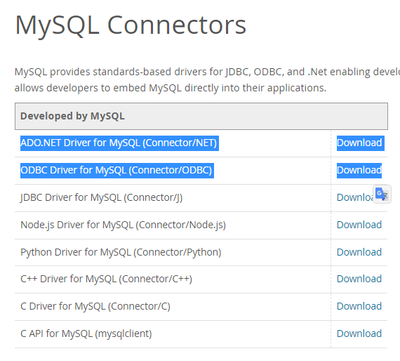The height and width of the screenshot is (361, 400).
Task: Click the MySQL drivers description paragraph
Action: (x=207, y=80)
